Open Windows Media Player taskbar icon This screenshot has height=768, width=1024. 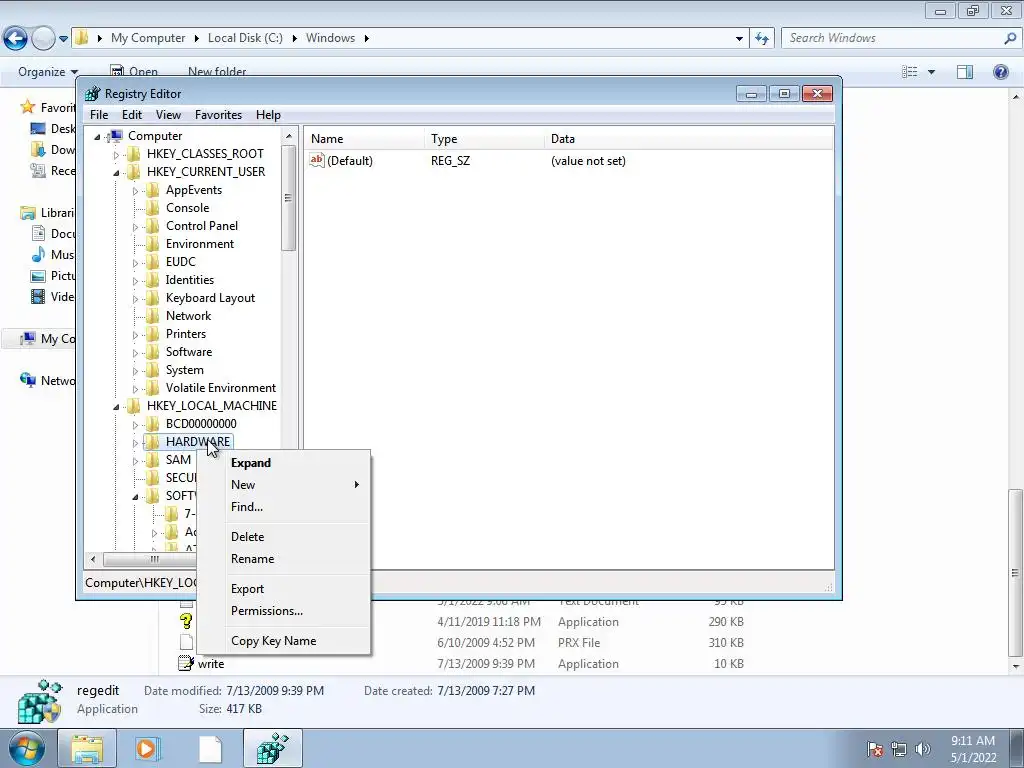pos(148,748)
